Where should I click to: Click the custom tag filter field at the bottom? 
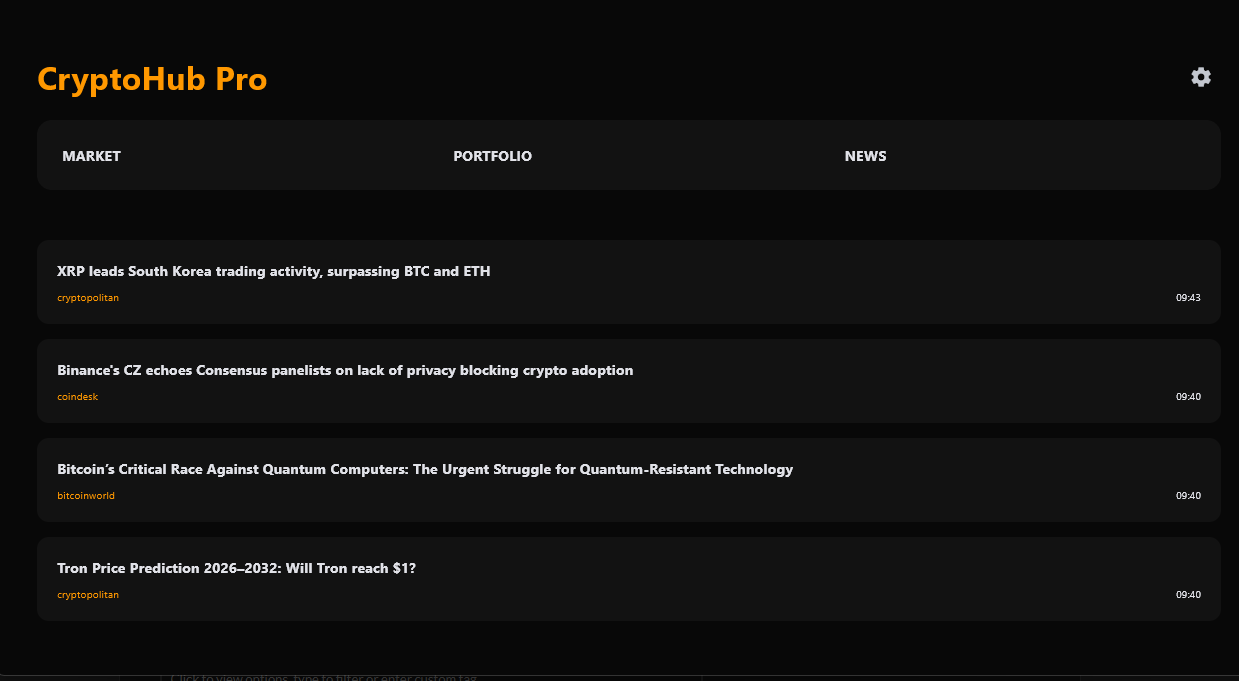pyautogui.click(x=325, y=677)
